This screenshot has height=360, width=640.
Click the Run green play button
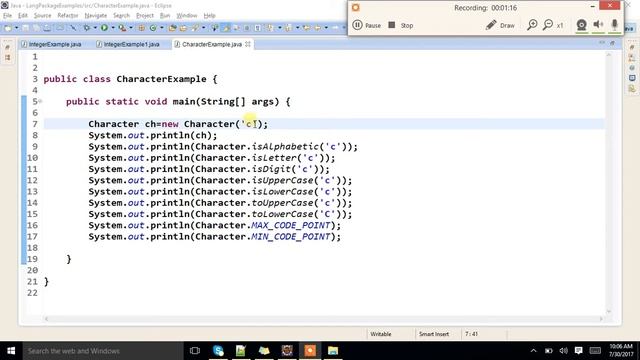[x=104, y=28]
